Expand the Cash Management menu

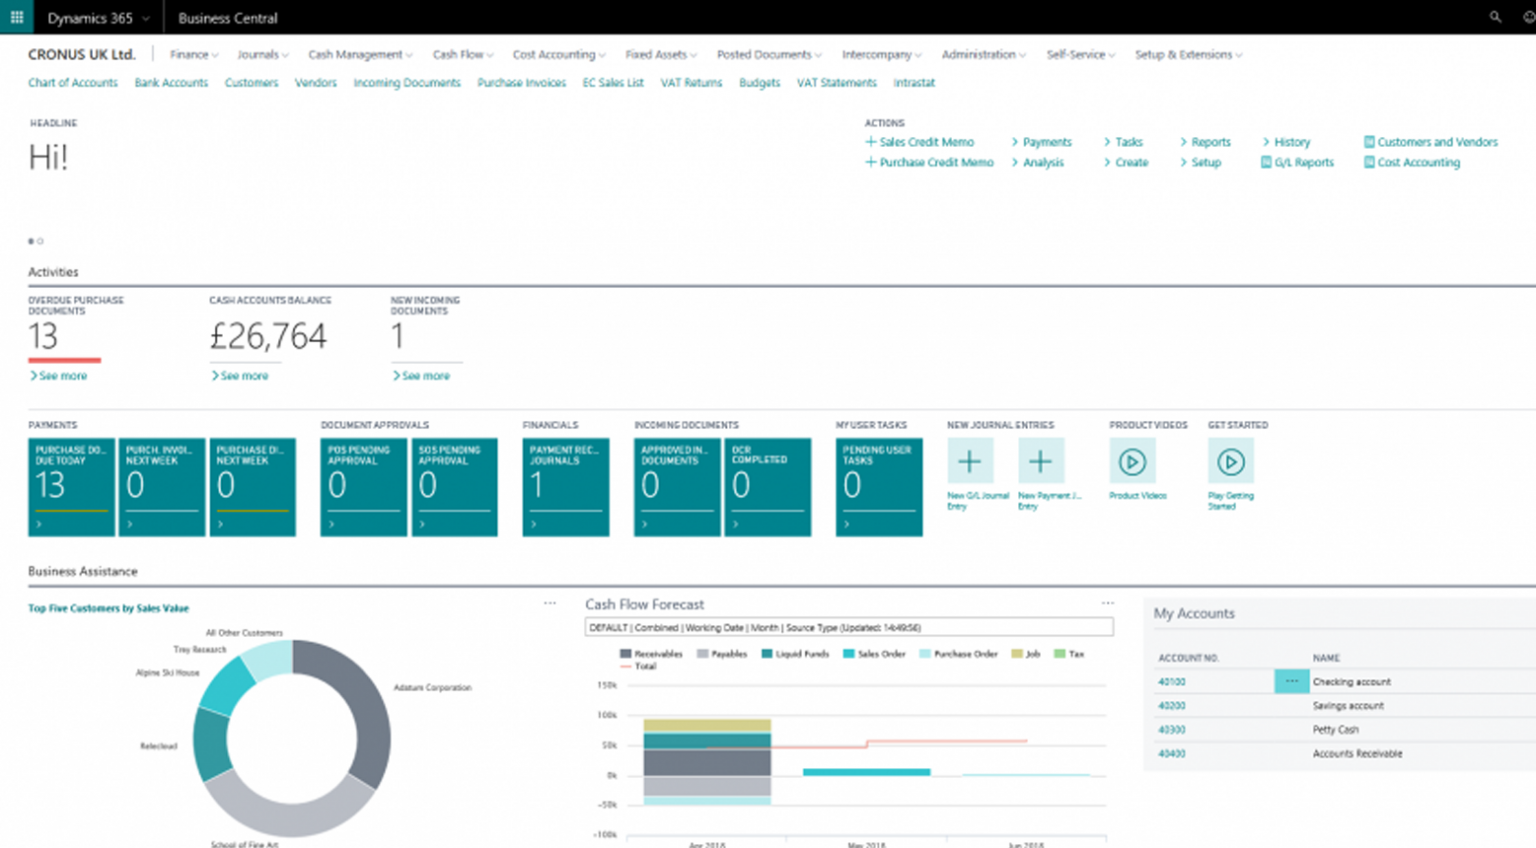pyautogui.click(x=360, y=55)
